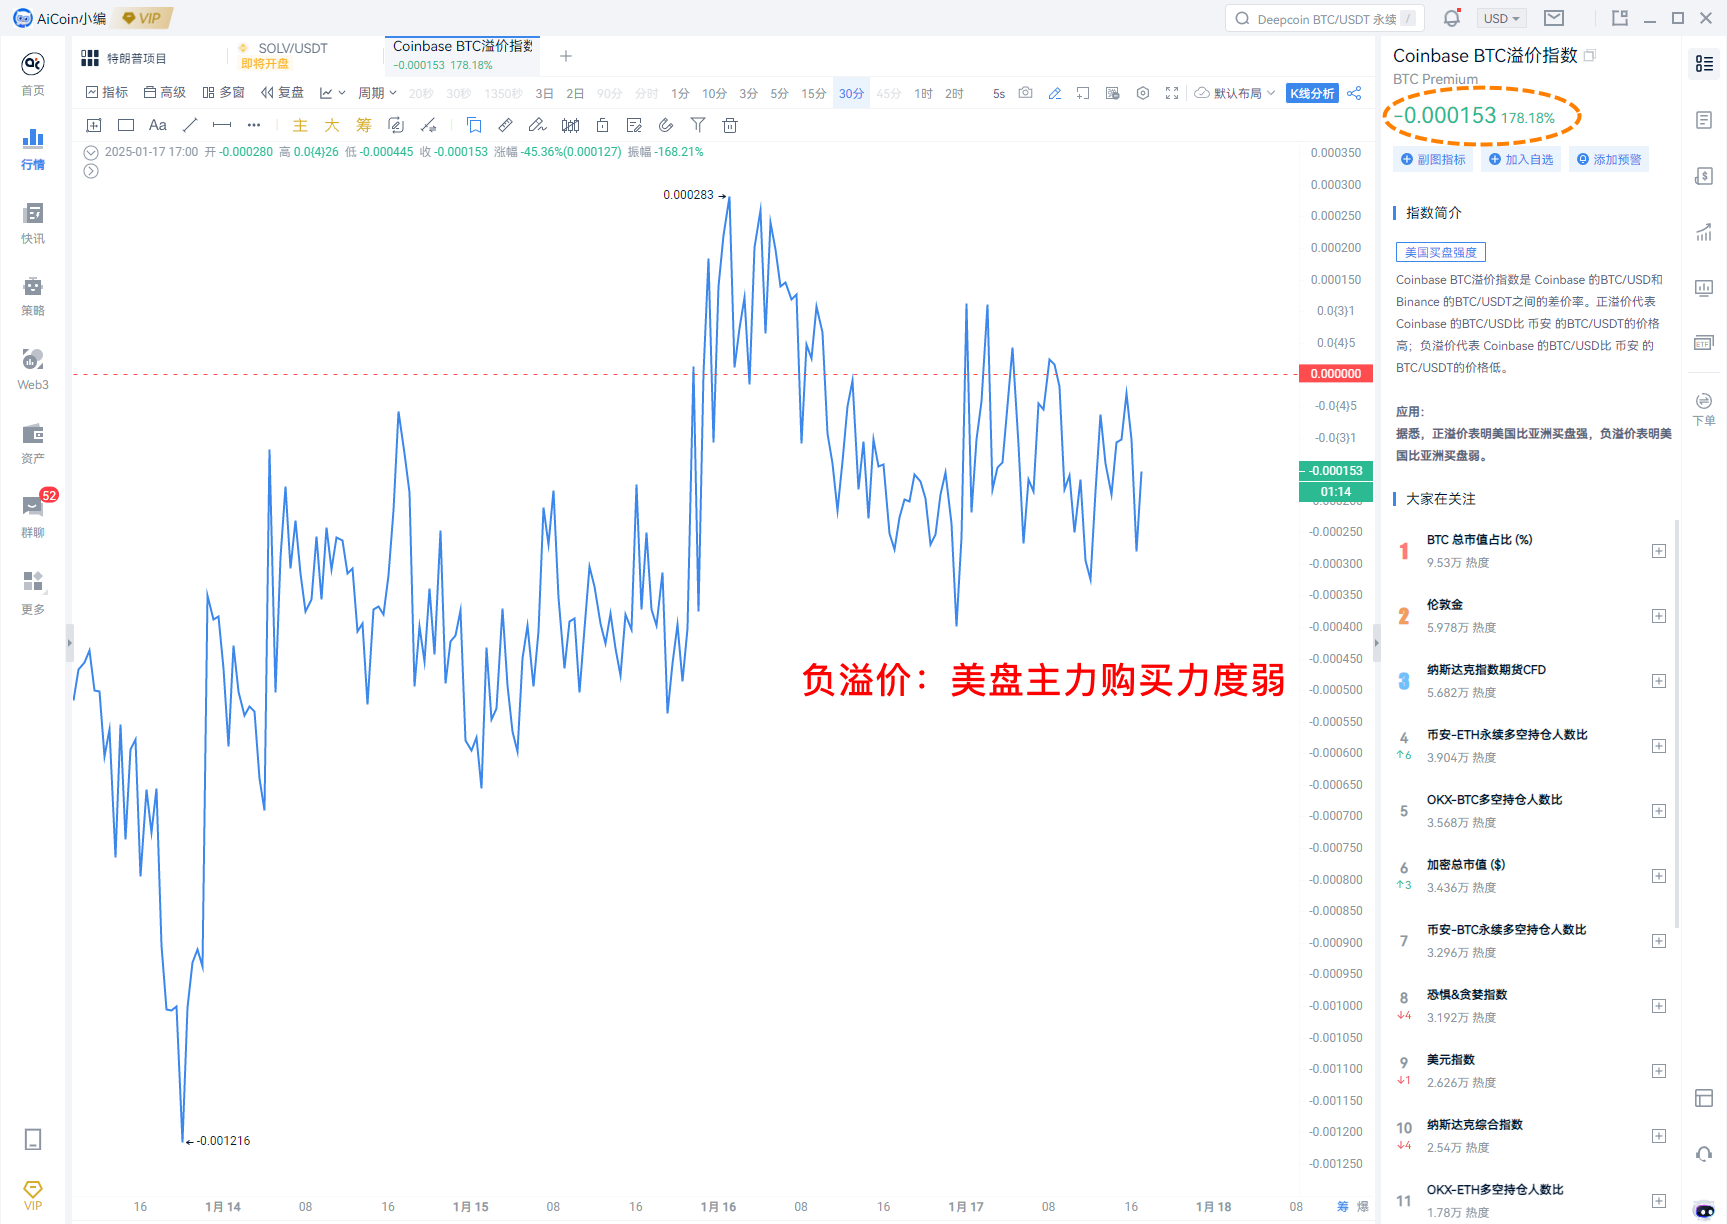Toggle the 主 indicator marker
This screenshot has width=1727, height=1224.
tap(300, 125)
